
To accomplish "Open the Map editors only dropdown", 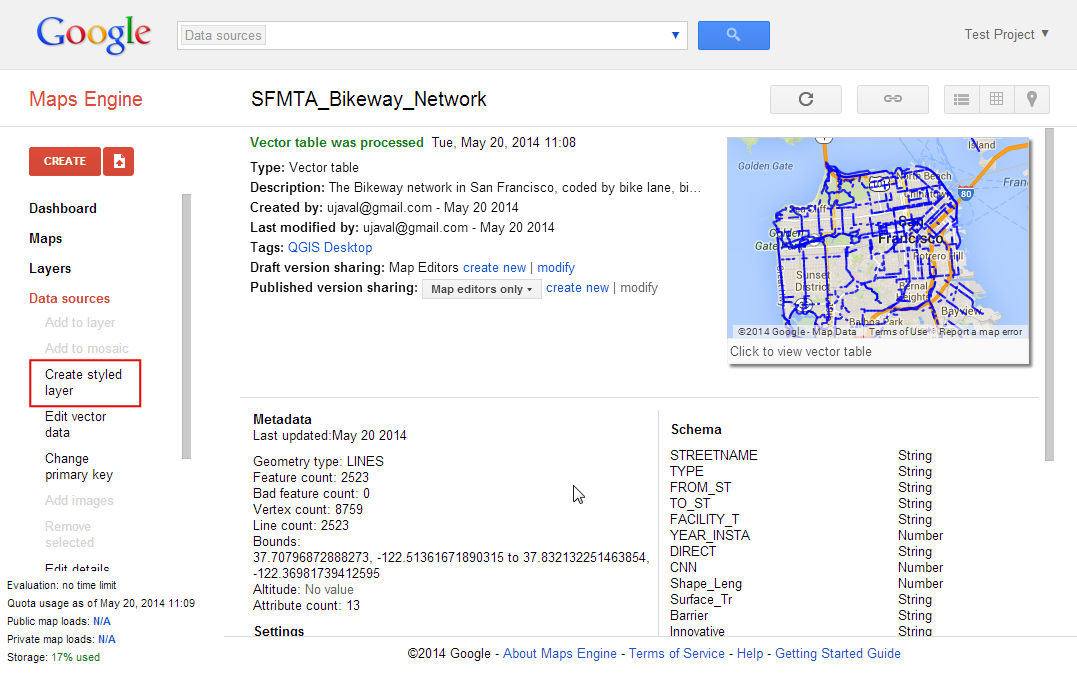I will pyautogui.click(x=481, y=289).
